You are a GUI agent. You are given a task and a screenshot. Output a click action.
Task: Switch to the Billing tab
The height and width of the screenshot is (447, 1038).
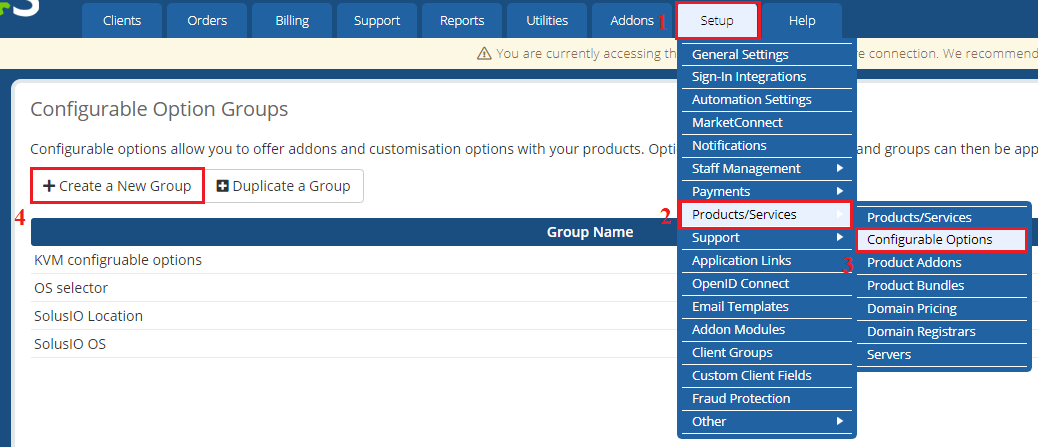pos(292,20)
